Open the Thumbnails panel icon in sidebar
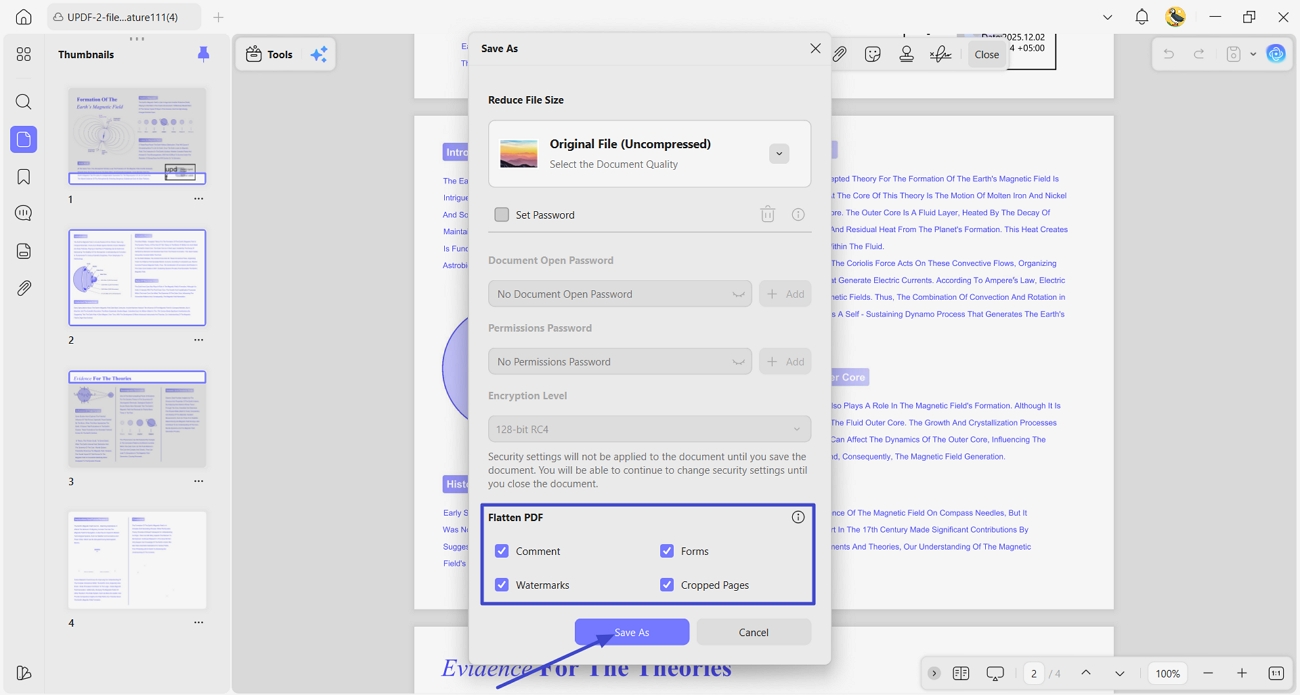Viewport: 1300px width, 695px height. pos(24,139)
